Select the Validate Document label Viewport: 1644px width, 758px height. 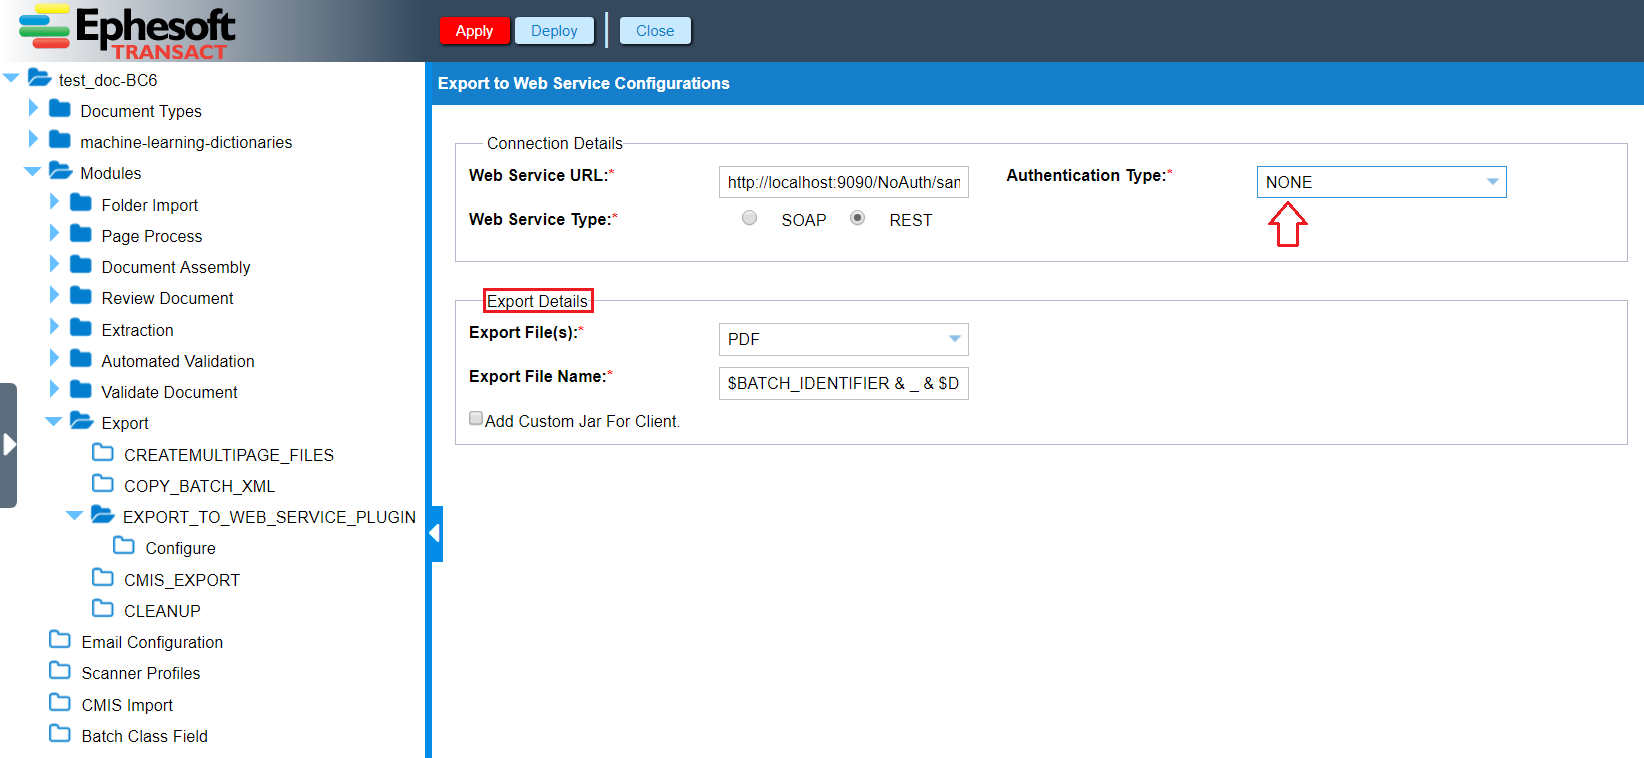click(169, 392)
